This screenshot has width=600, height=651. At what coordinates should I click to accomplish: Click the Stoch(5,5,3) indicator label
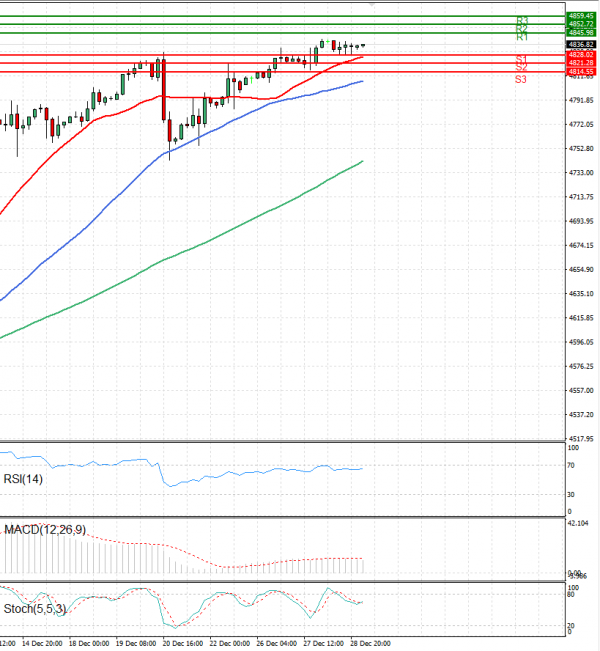34,609
